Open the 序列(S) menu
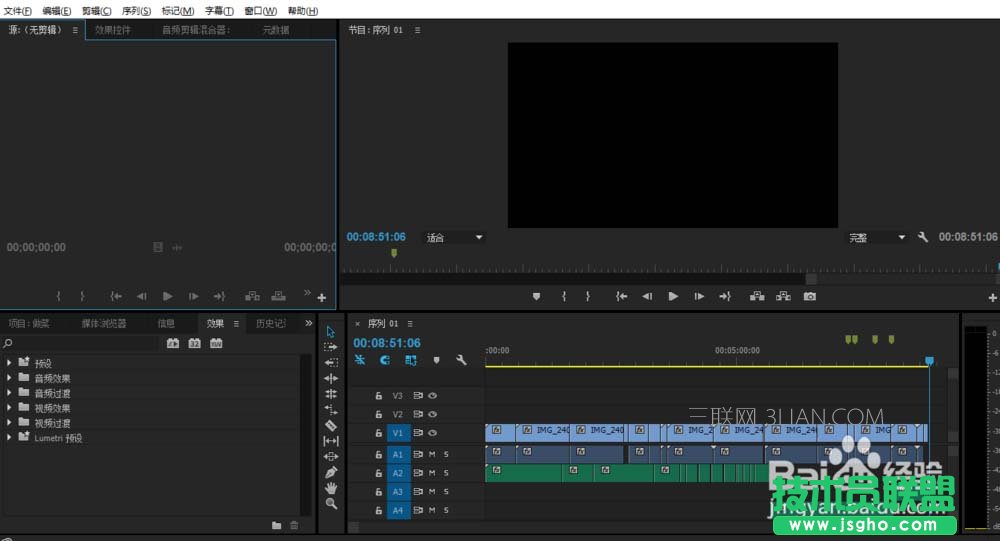 pyautogui.click(x=136, y=11)
